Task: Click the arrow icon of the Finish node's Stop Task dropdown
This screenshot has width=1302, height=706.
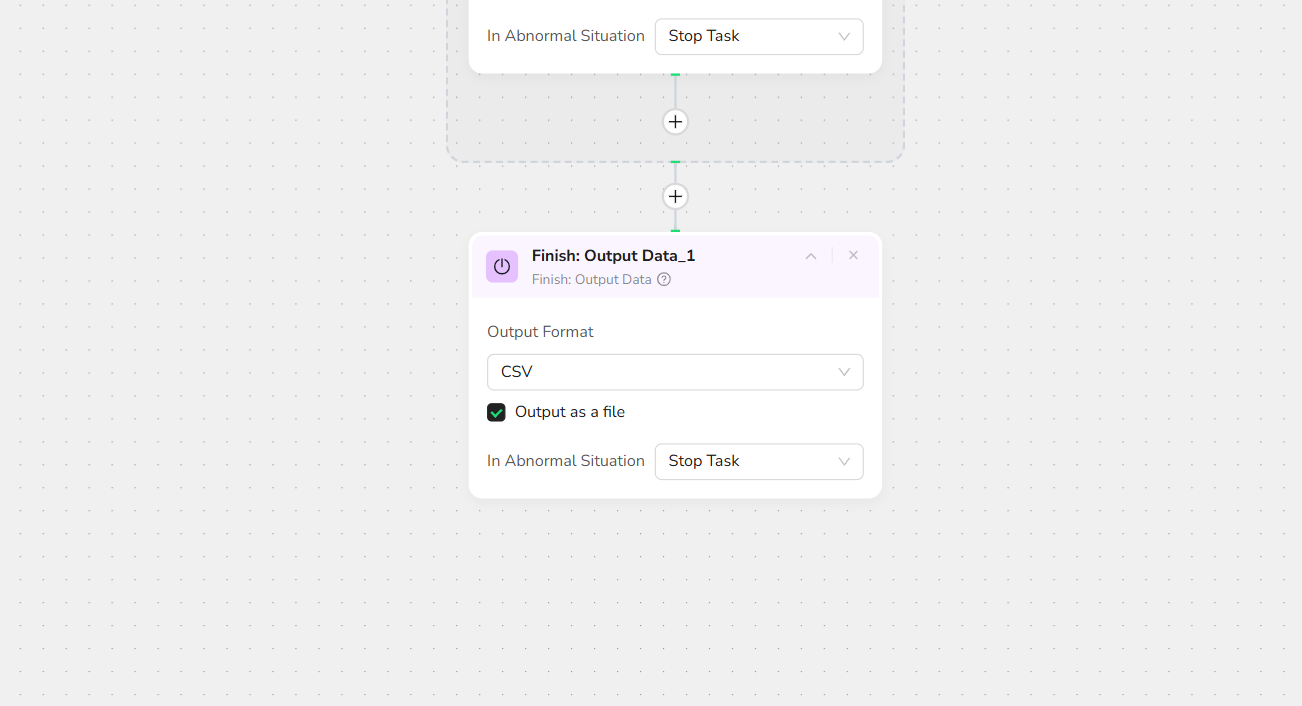Action: 844,461
